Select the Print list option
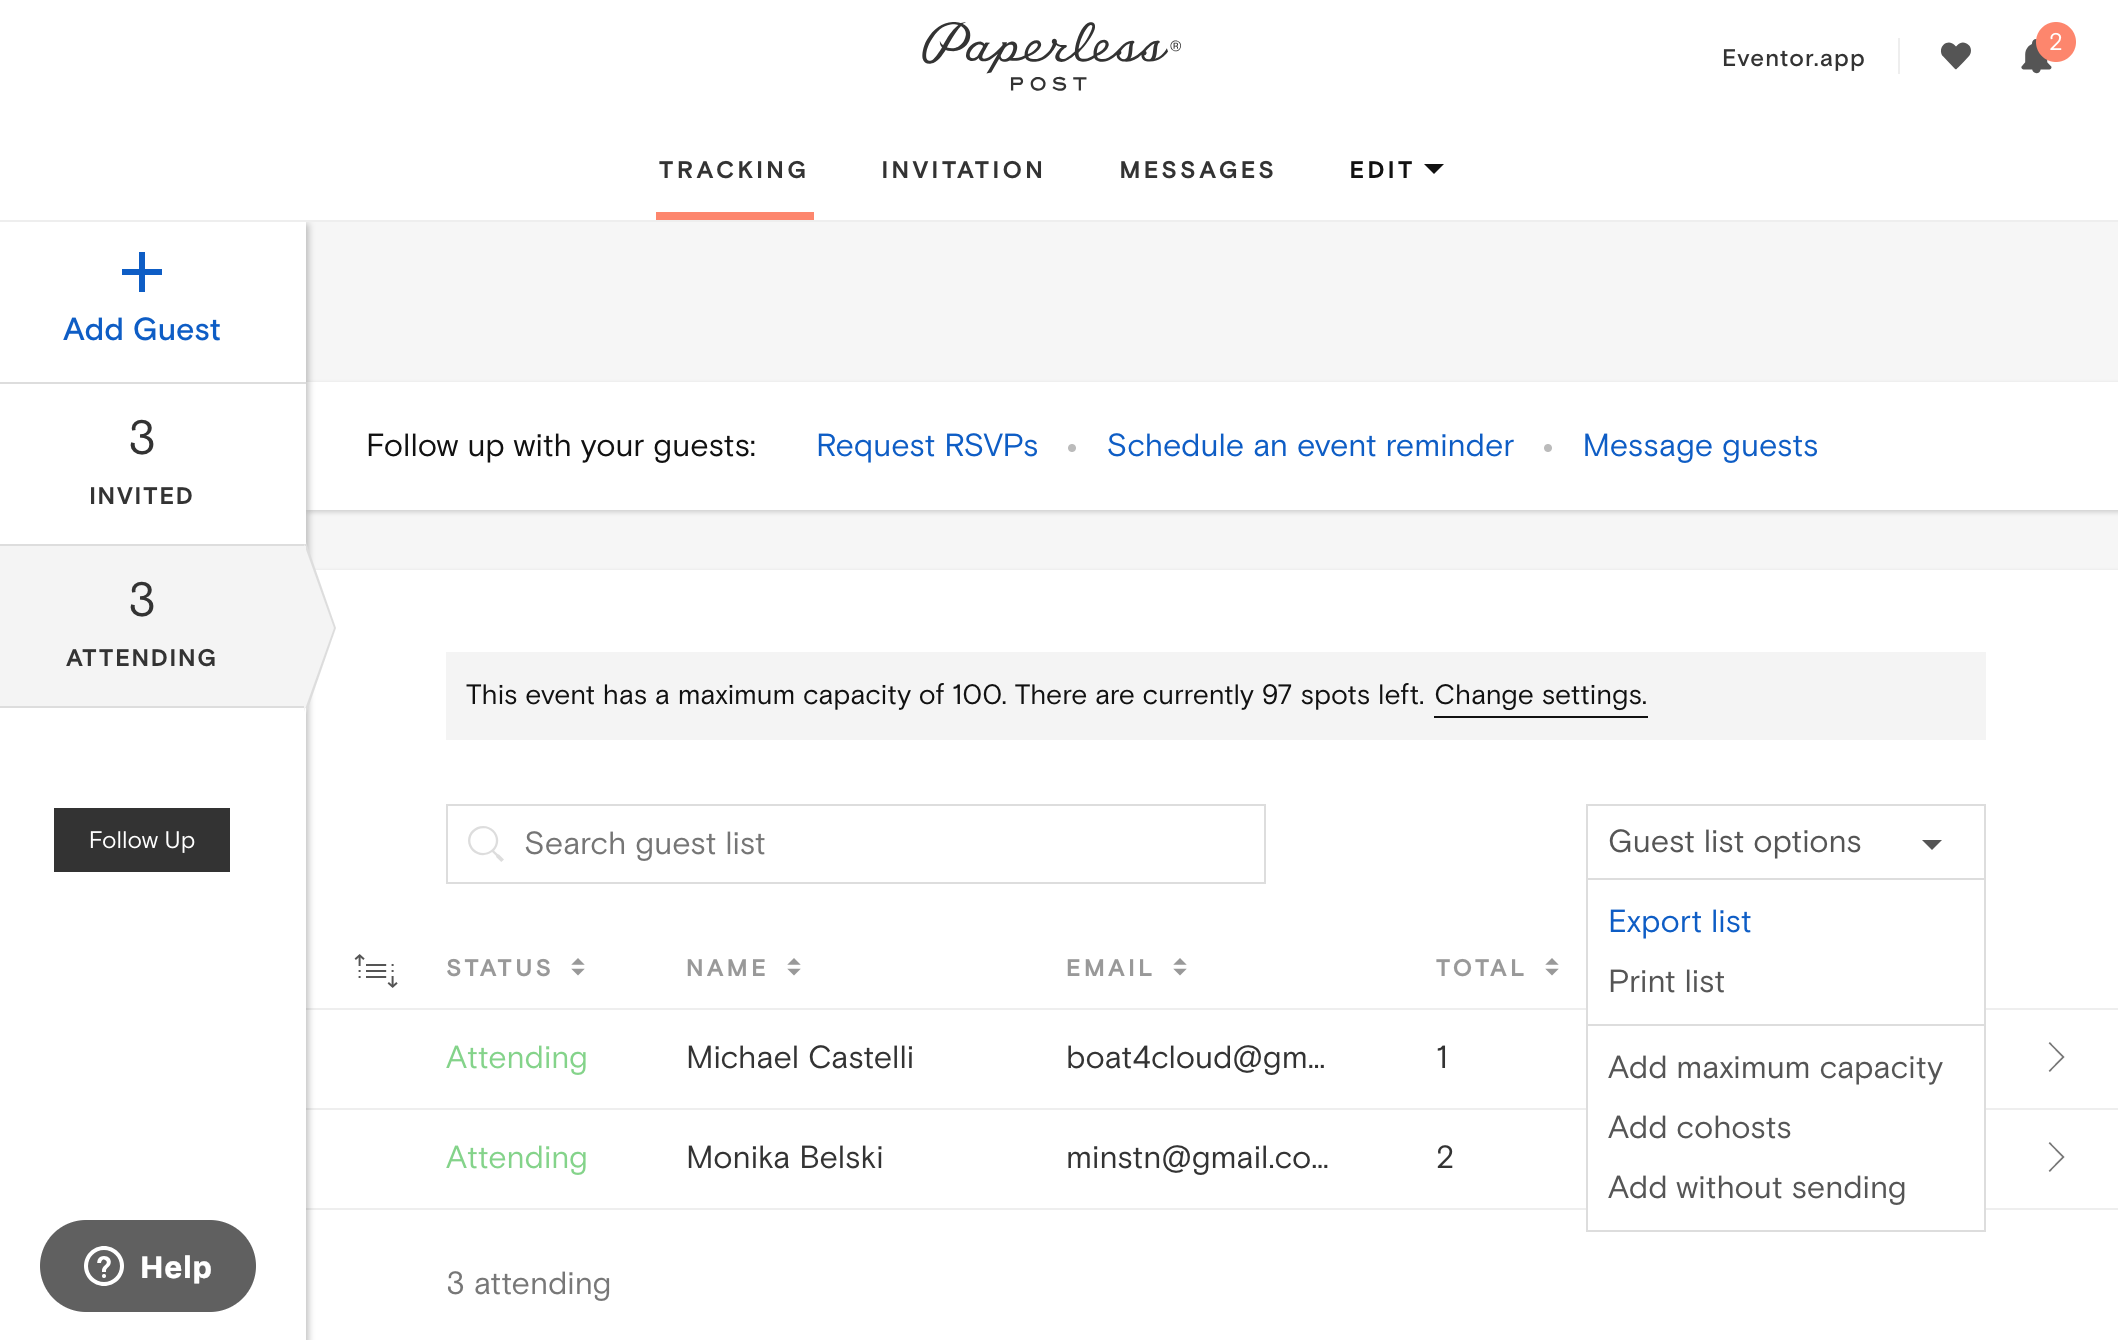2118x1340 pixels. click(1666, 982)
